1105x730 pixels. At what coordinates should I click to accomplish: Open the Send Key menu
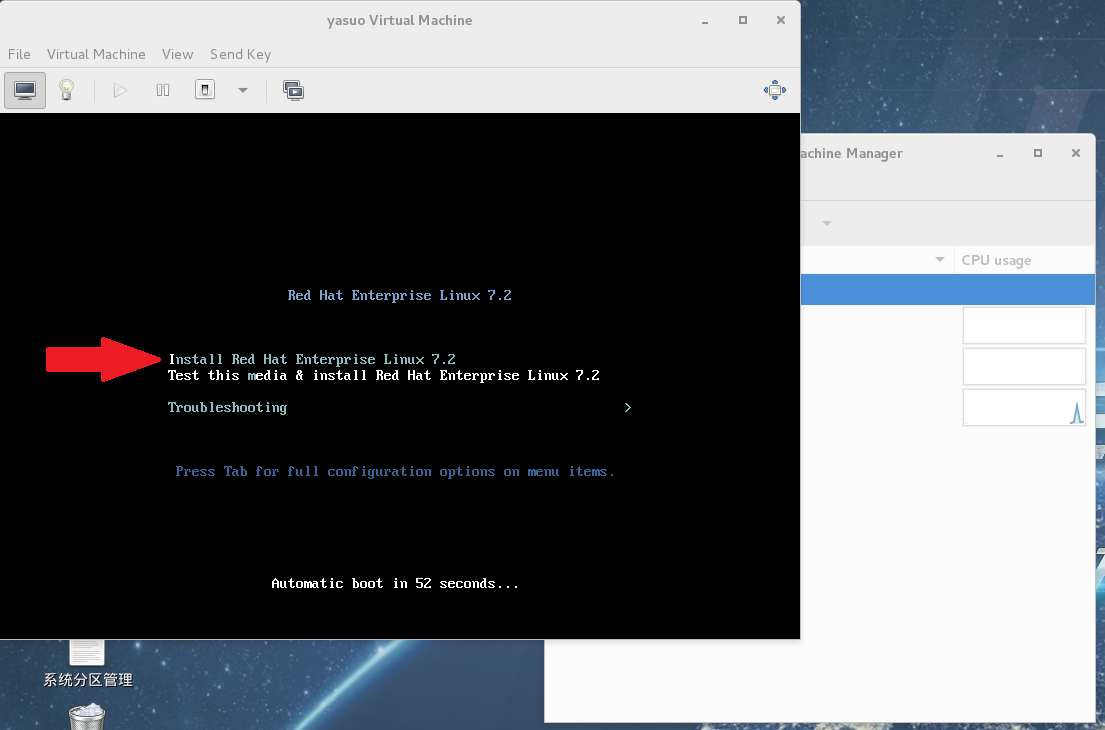[240, 54]
